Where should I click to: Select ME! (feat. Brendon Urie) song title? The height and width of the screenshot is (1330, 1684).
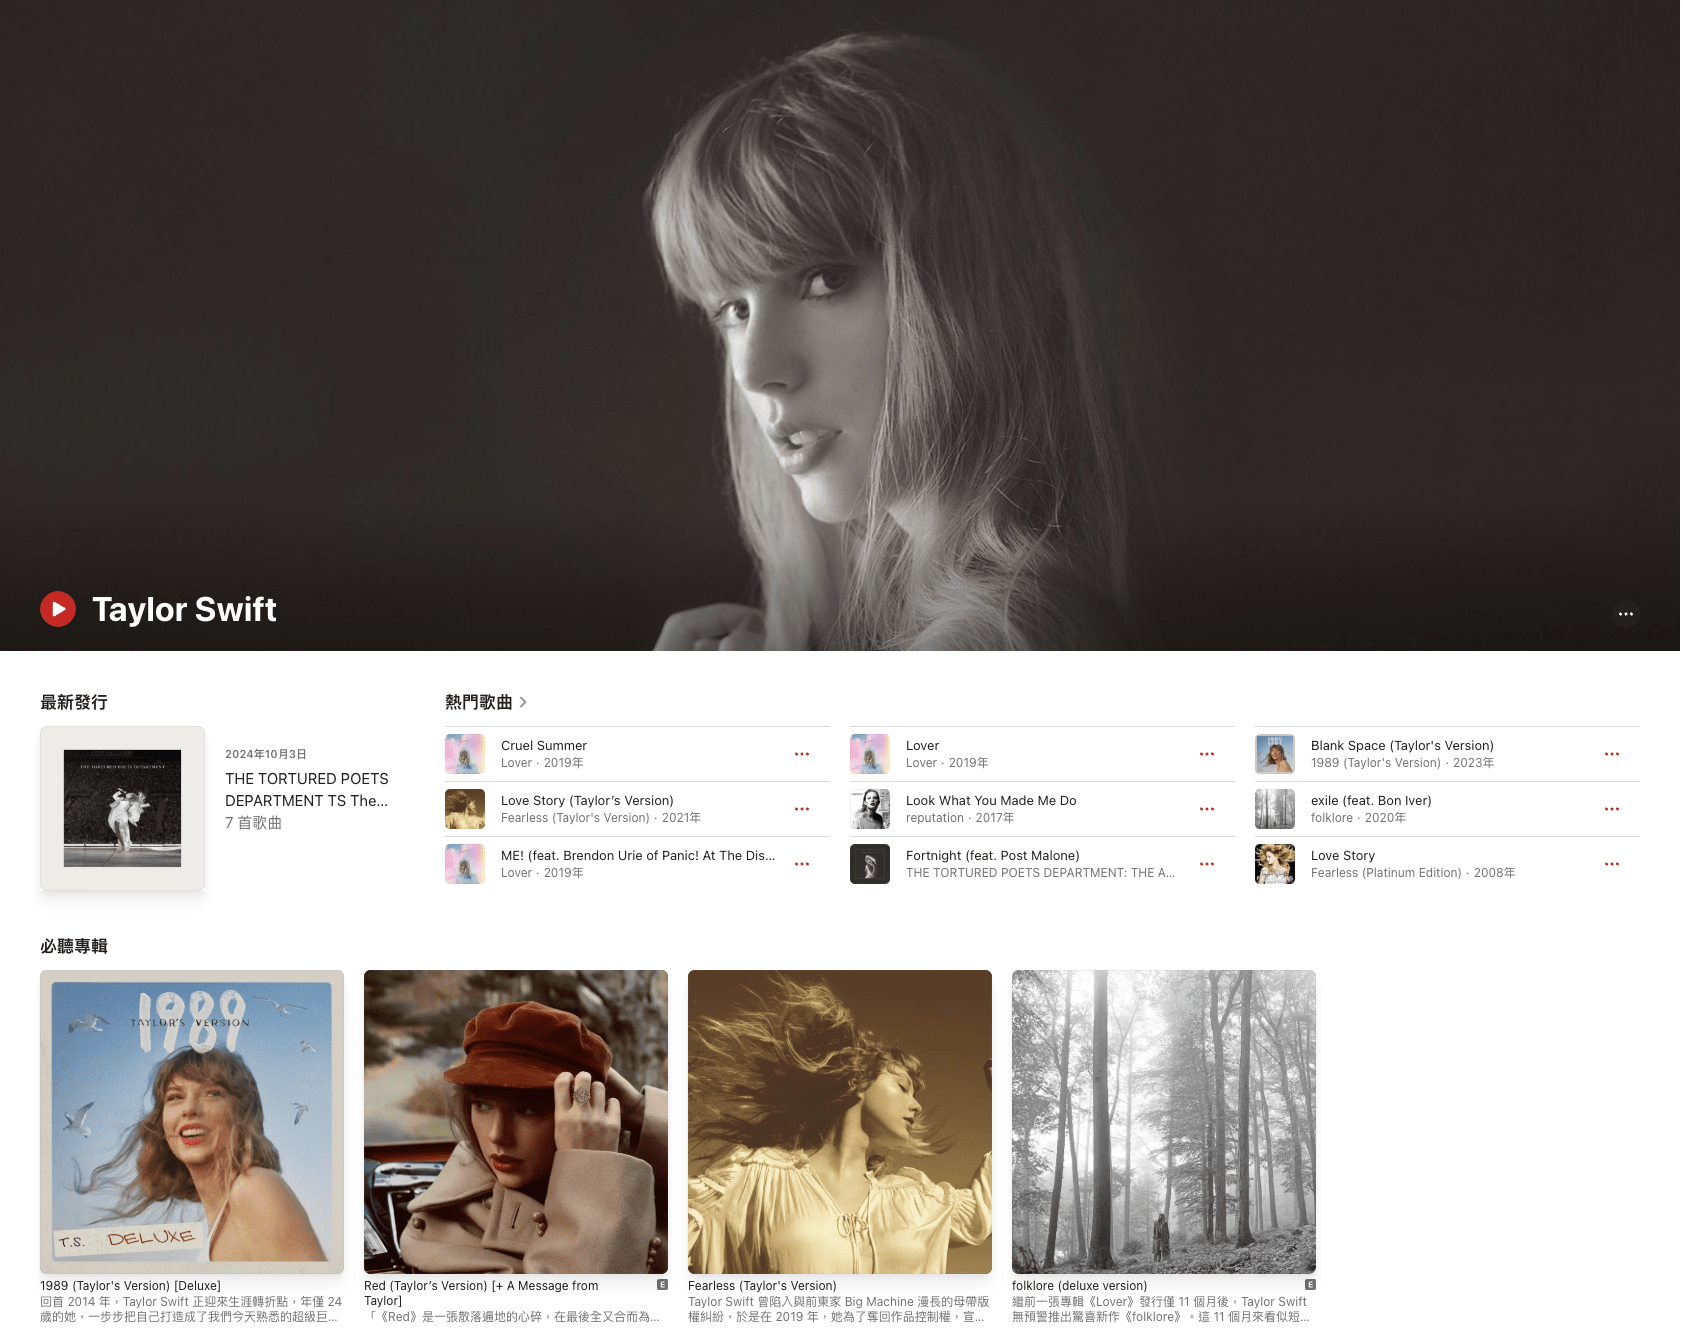click(638, 855)
